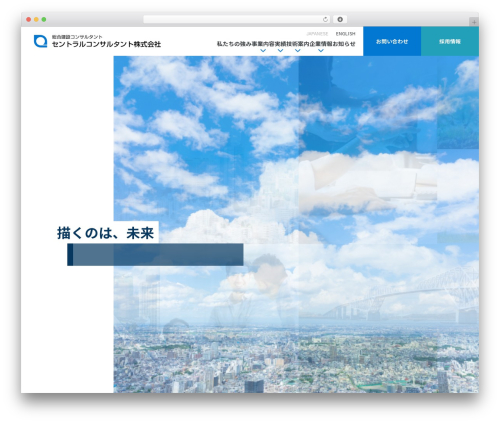This screenshot has height=423, width=500.
Task: Expand the chevron under 実績
Action: point(280,51)
